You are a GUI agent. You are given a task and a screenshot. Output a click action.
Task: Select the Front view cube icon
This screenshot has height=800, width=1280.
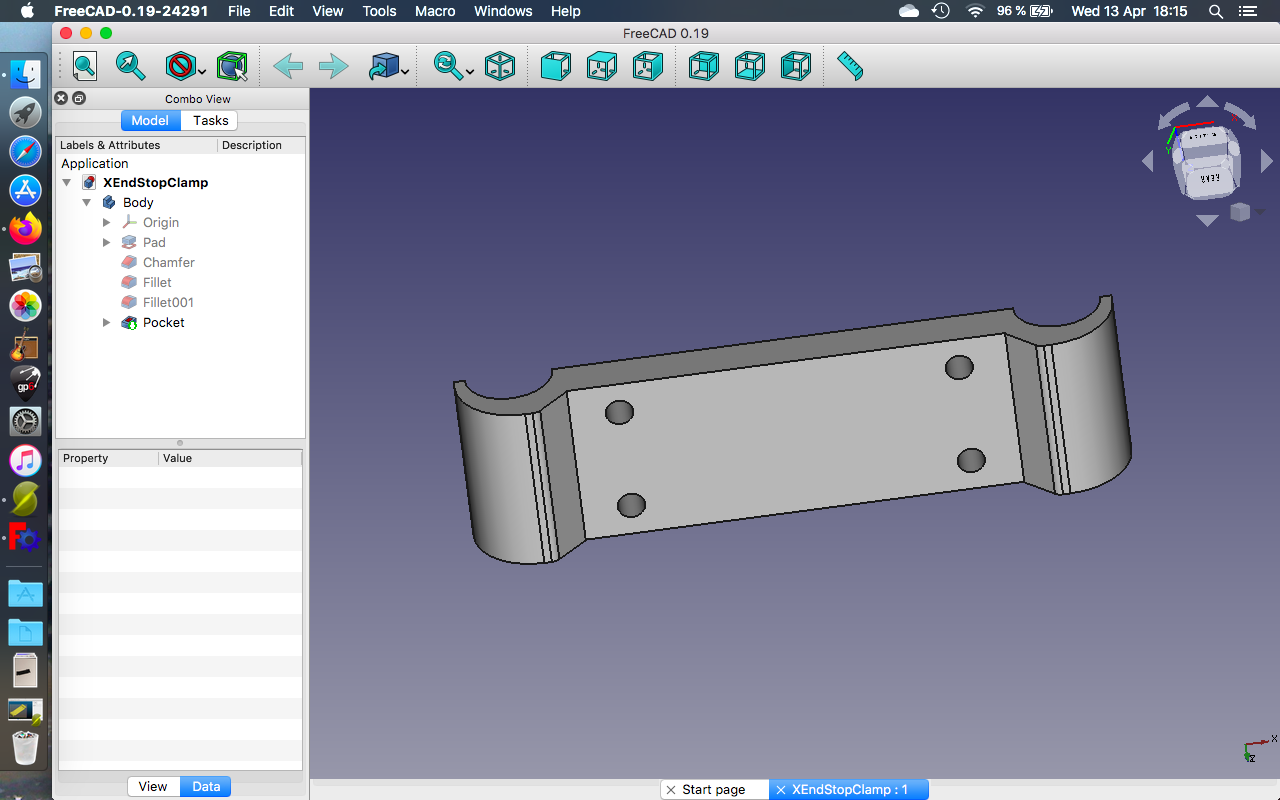(x=556, y=66)
